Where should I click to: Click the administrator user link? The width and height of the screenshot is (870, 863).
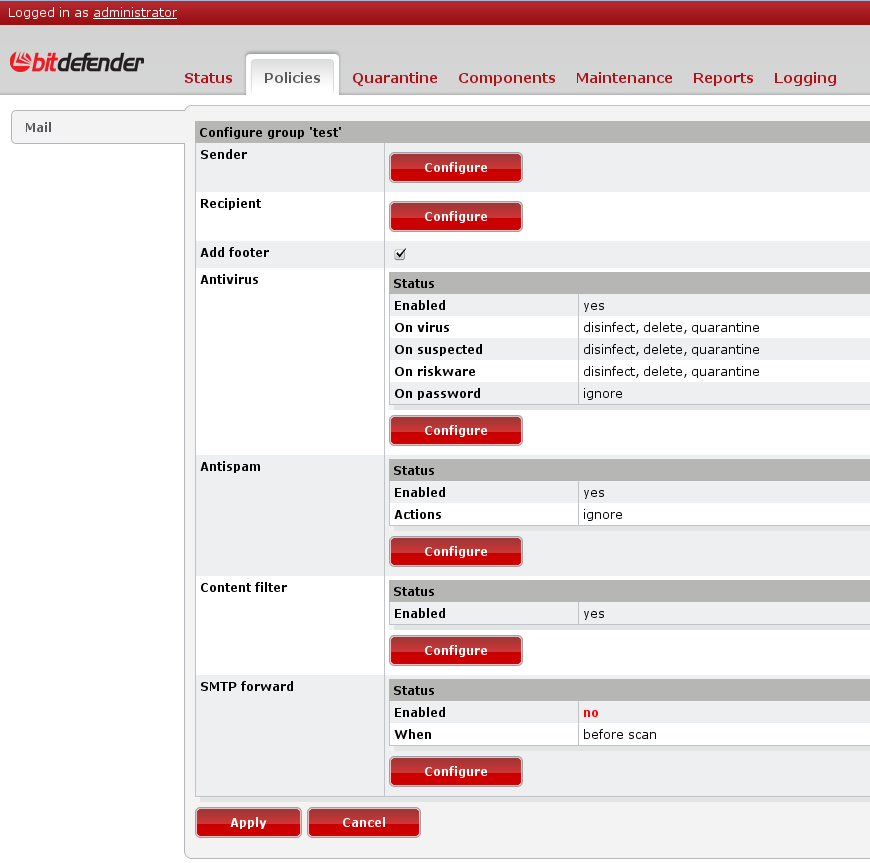pyautogui.click(x=135, y=13)
